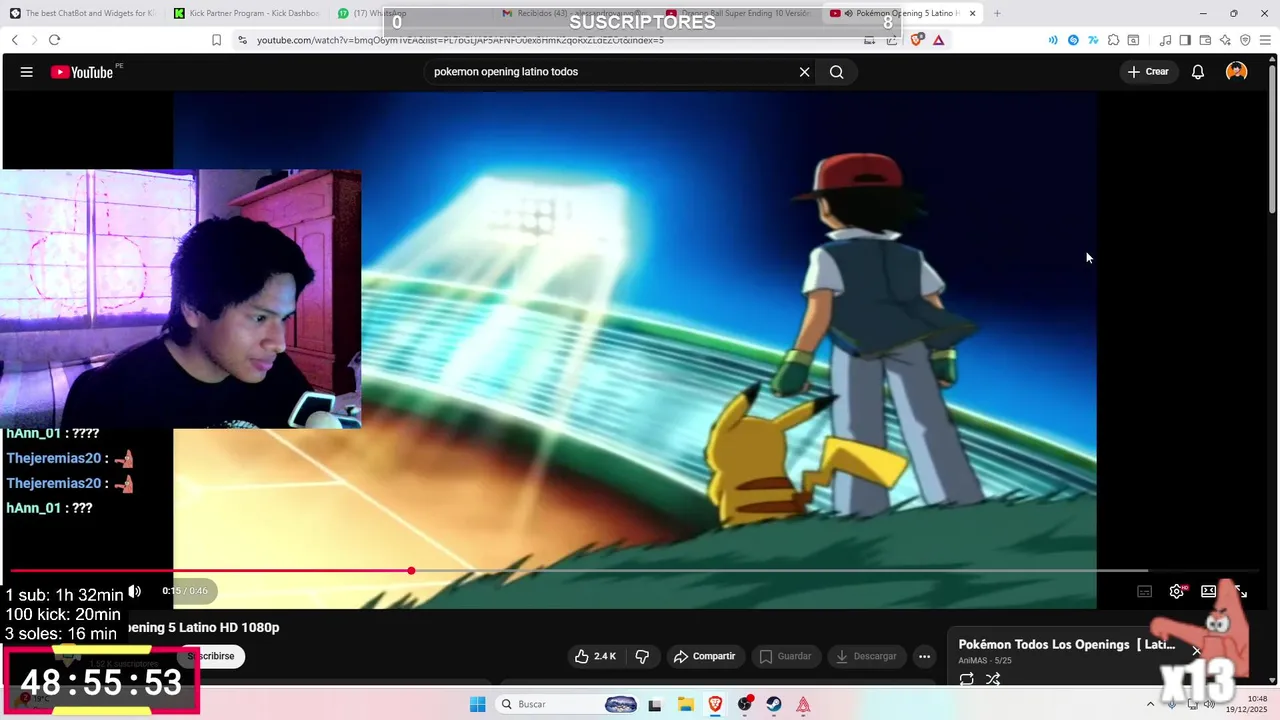The height and width of the screenshot is (720, 1280).
Task: Reload the current page
Action: tap(54, 40)
